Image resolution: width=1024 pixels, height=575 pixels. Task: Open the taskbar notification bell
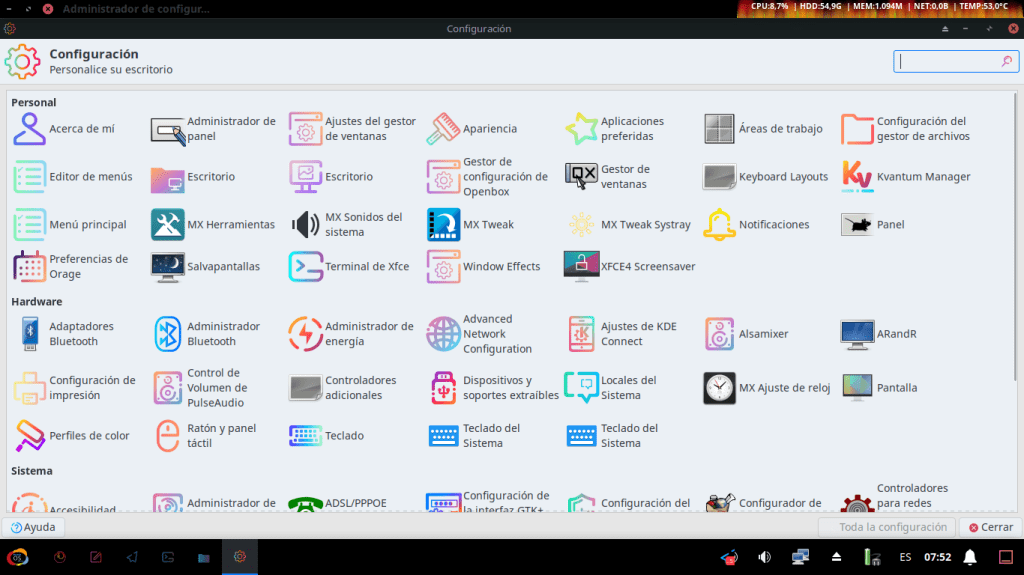pos(969,557)
